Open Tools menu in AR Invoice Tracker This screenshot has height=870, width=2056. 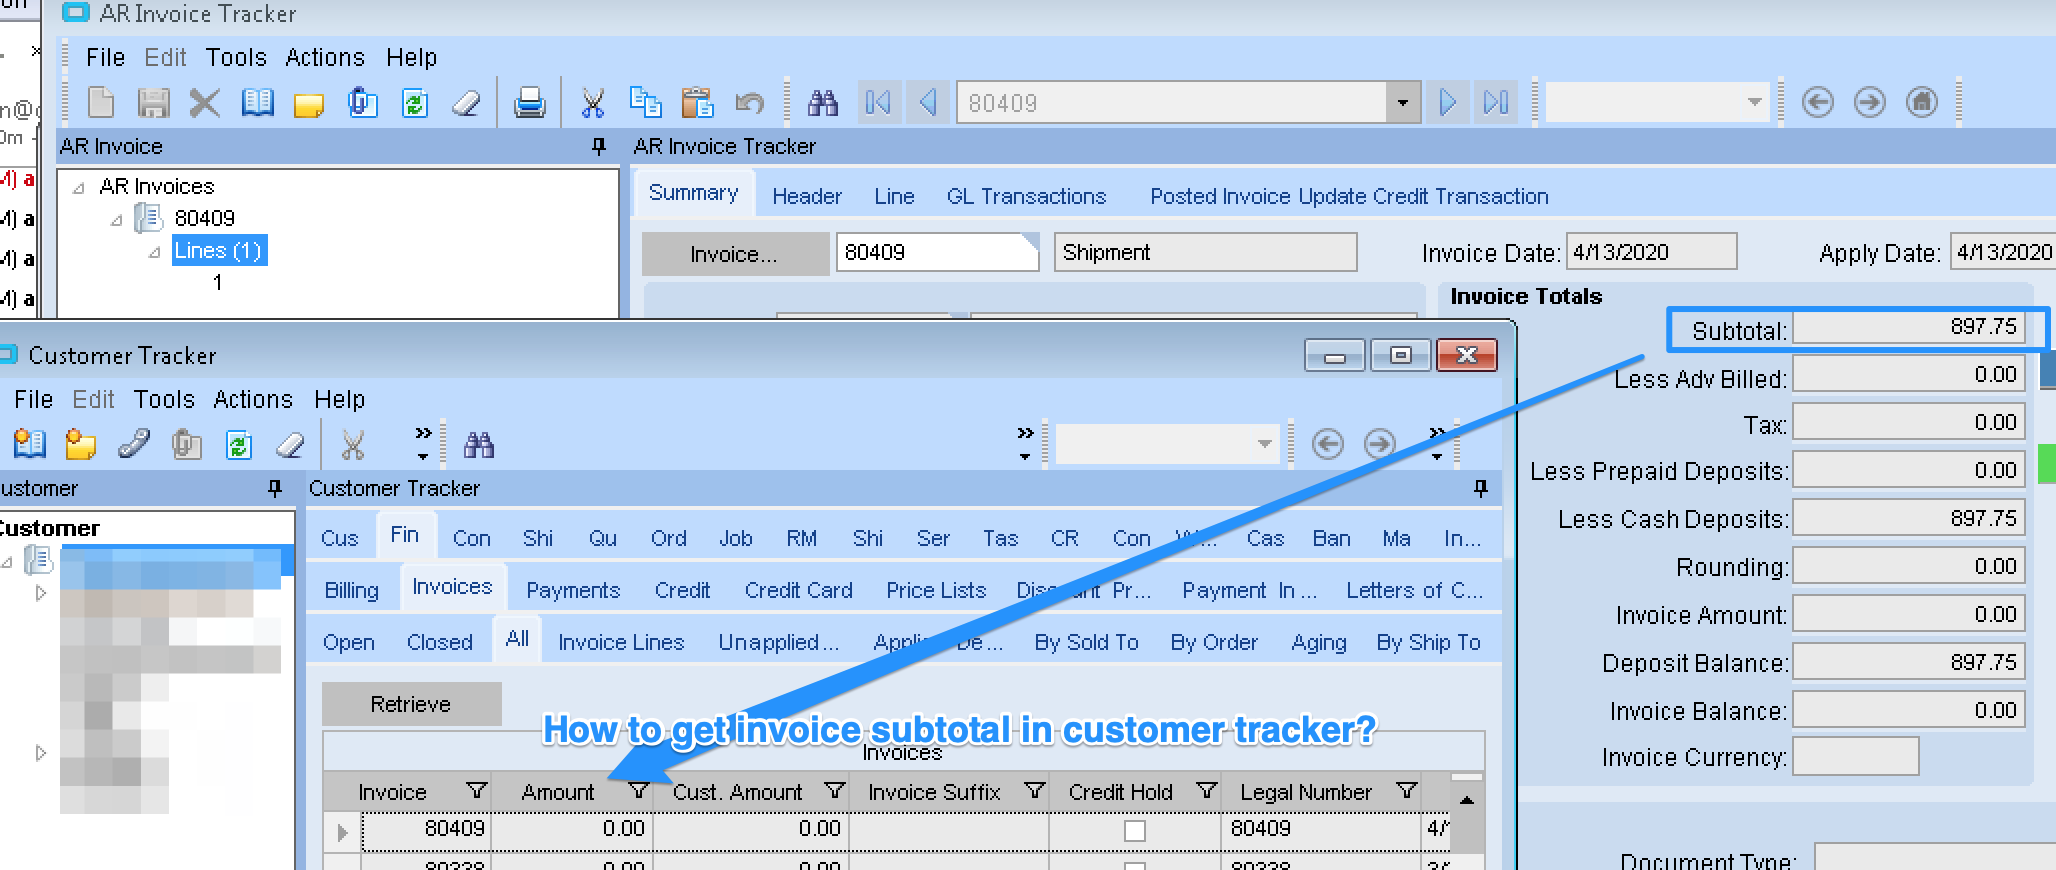coord(236,58)
